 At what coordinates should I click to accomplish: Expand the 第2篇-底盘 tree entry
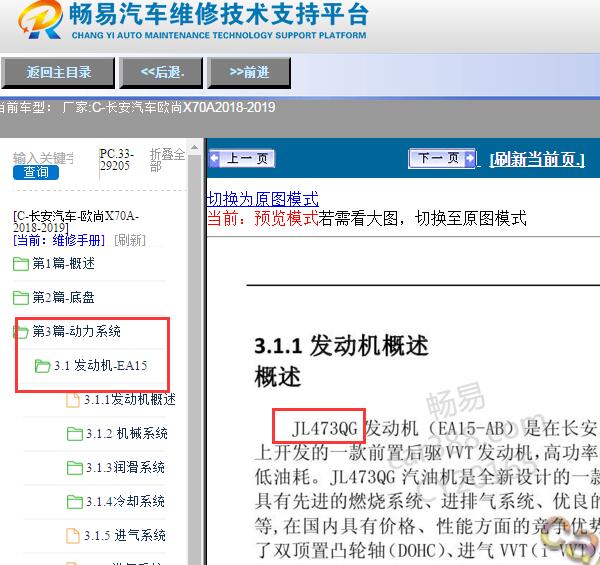(x=63, y=298)
